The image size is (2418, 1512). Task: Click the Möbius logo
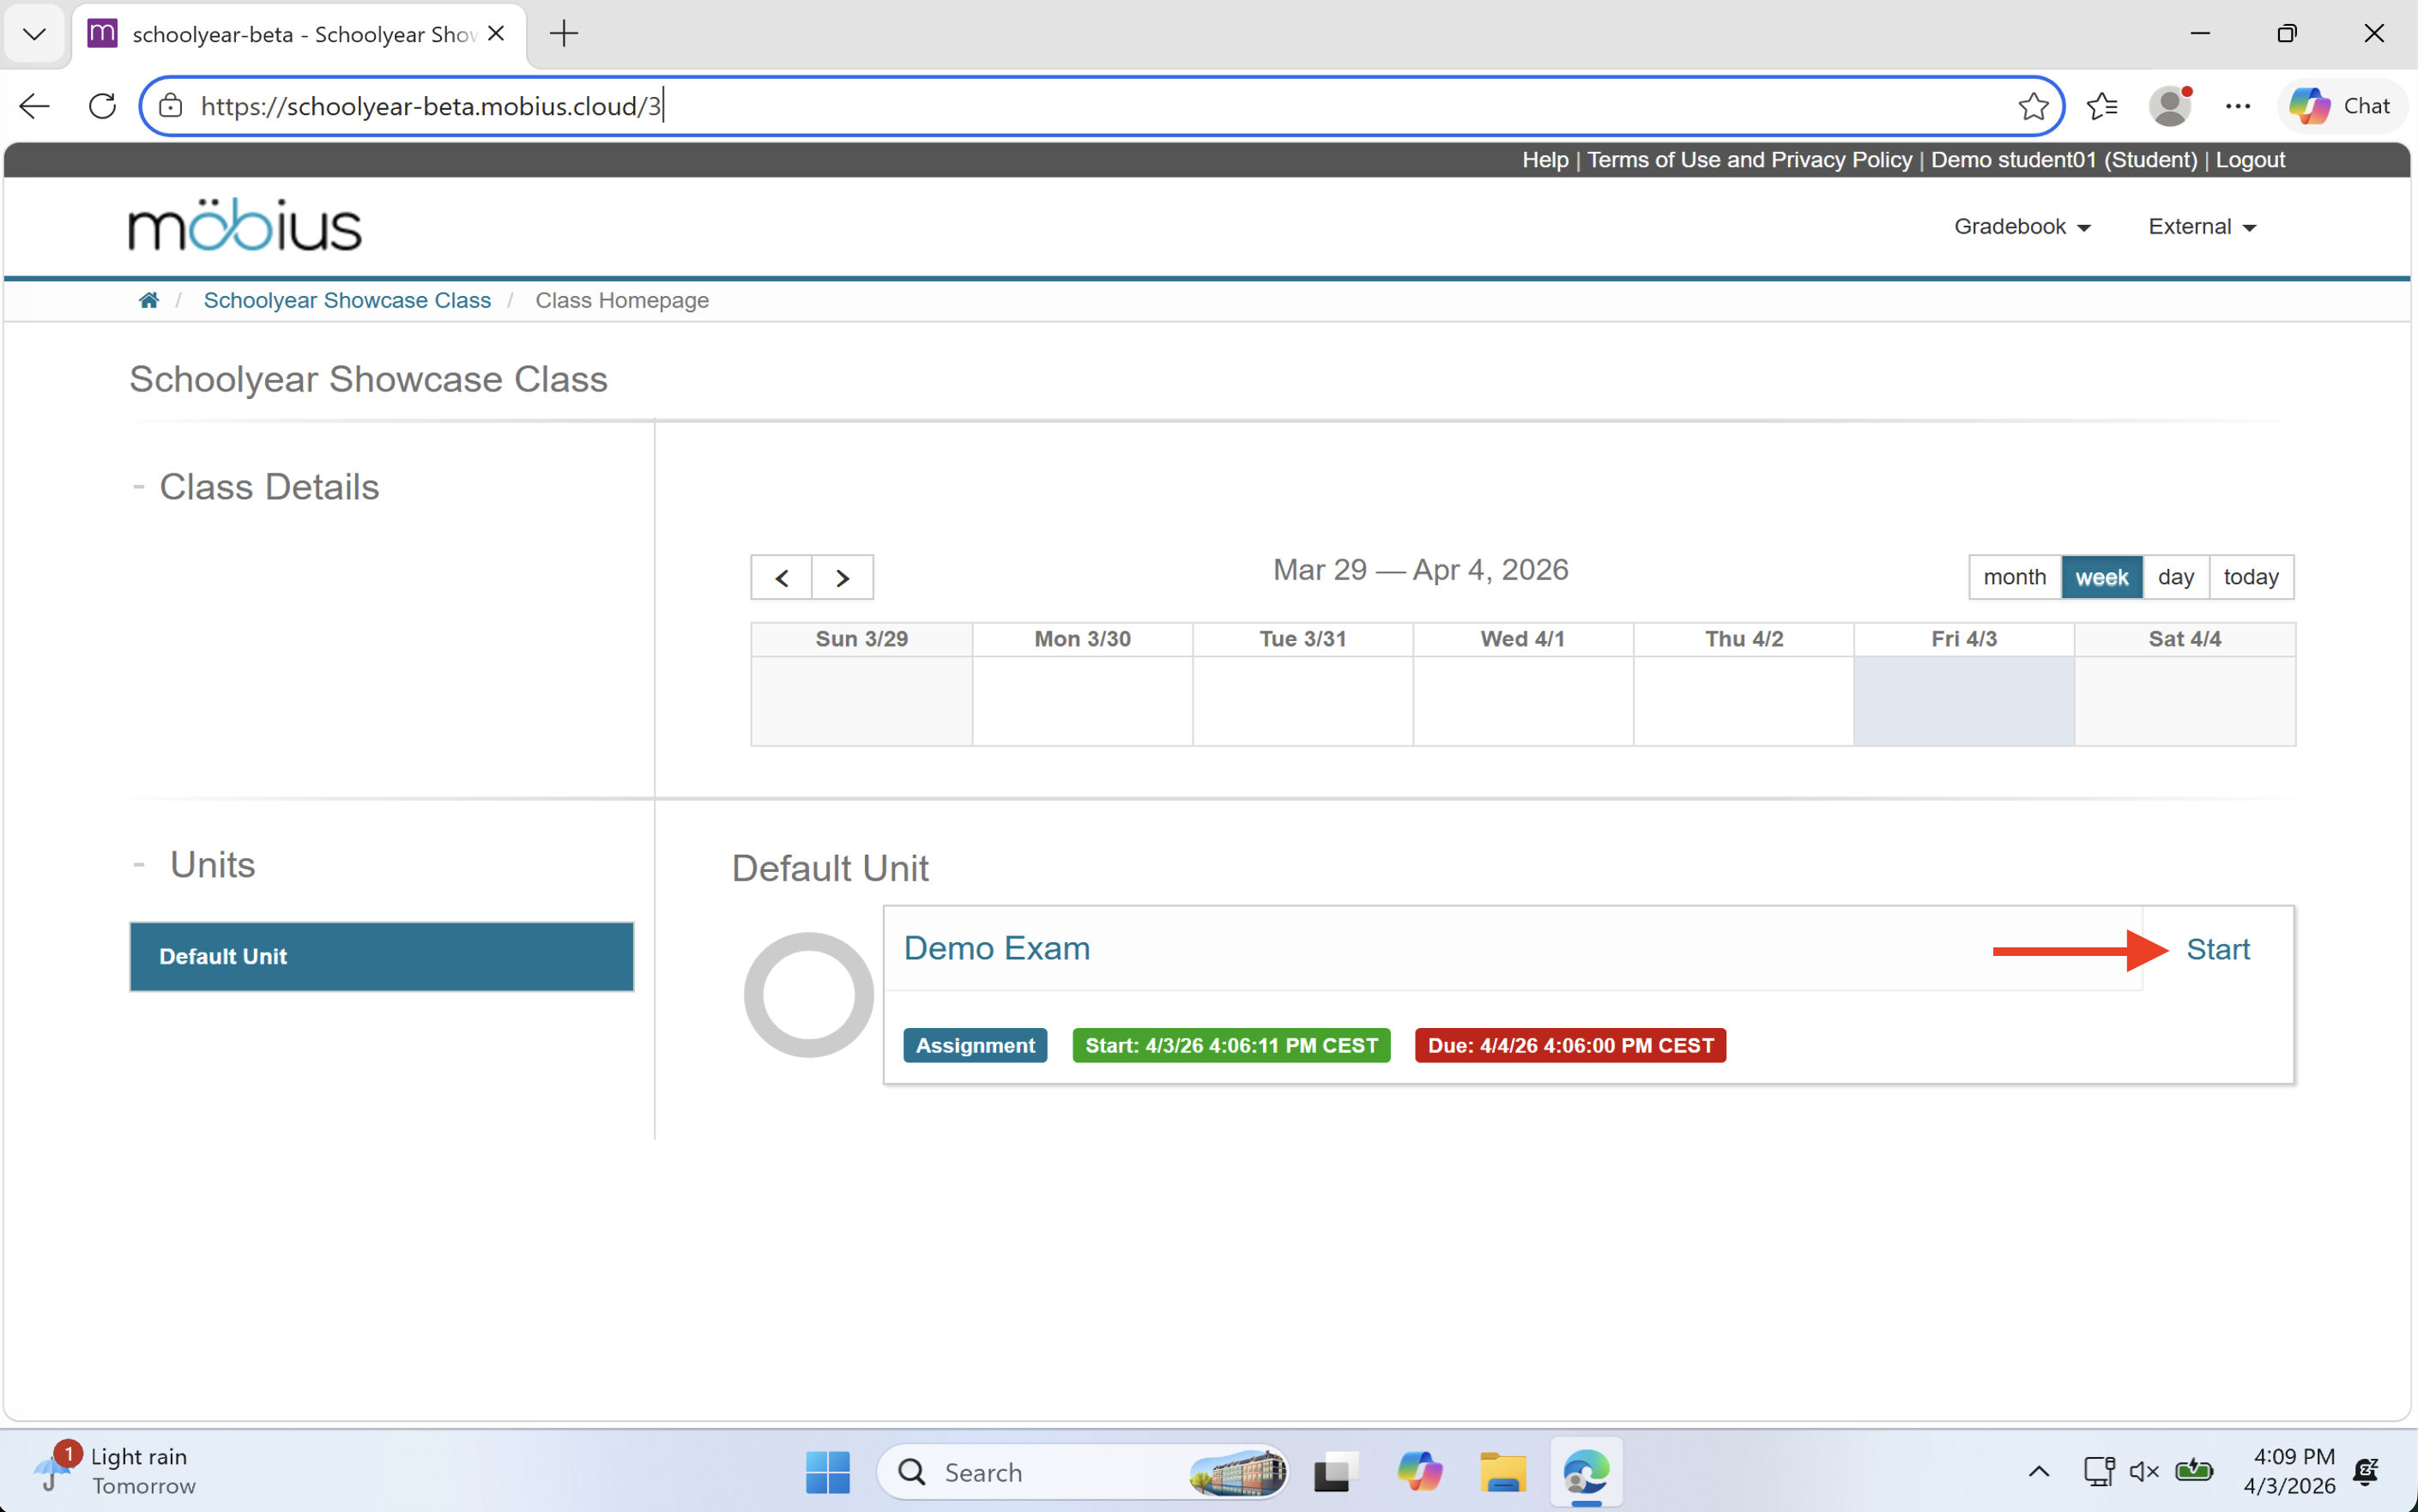point(245,226)
